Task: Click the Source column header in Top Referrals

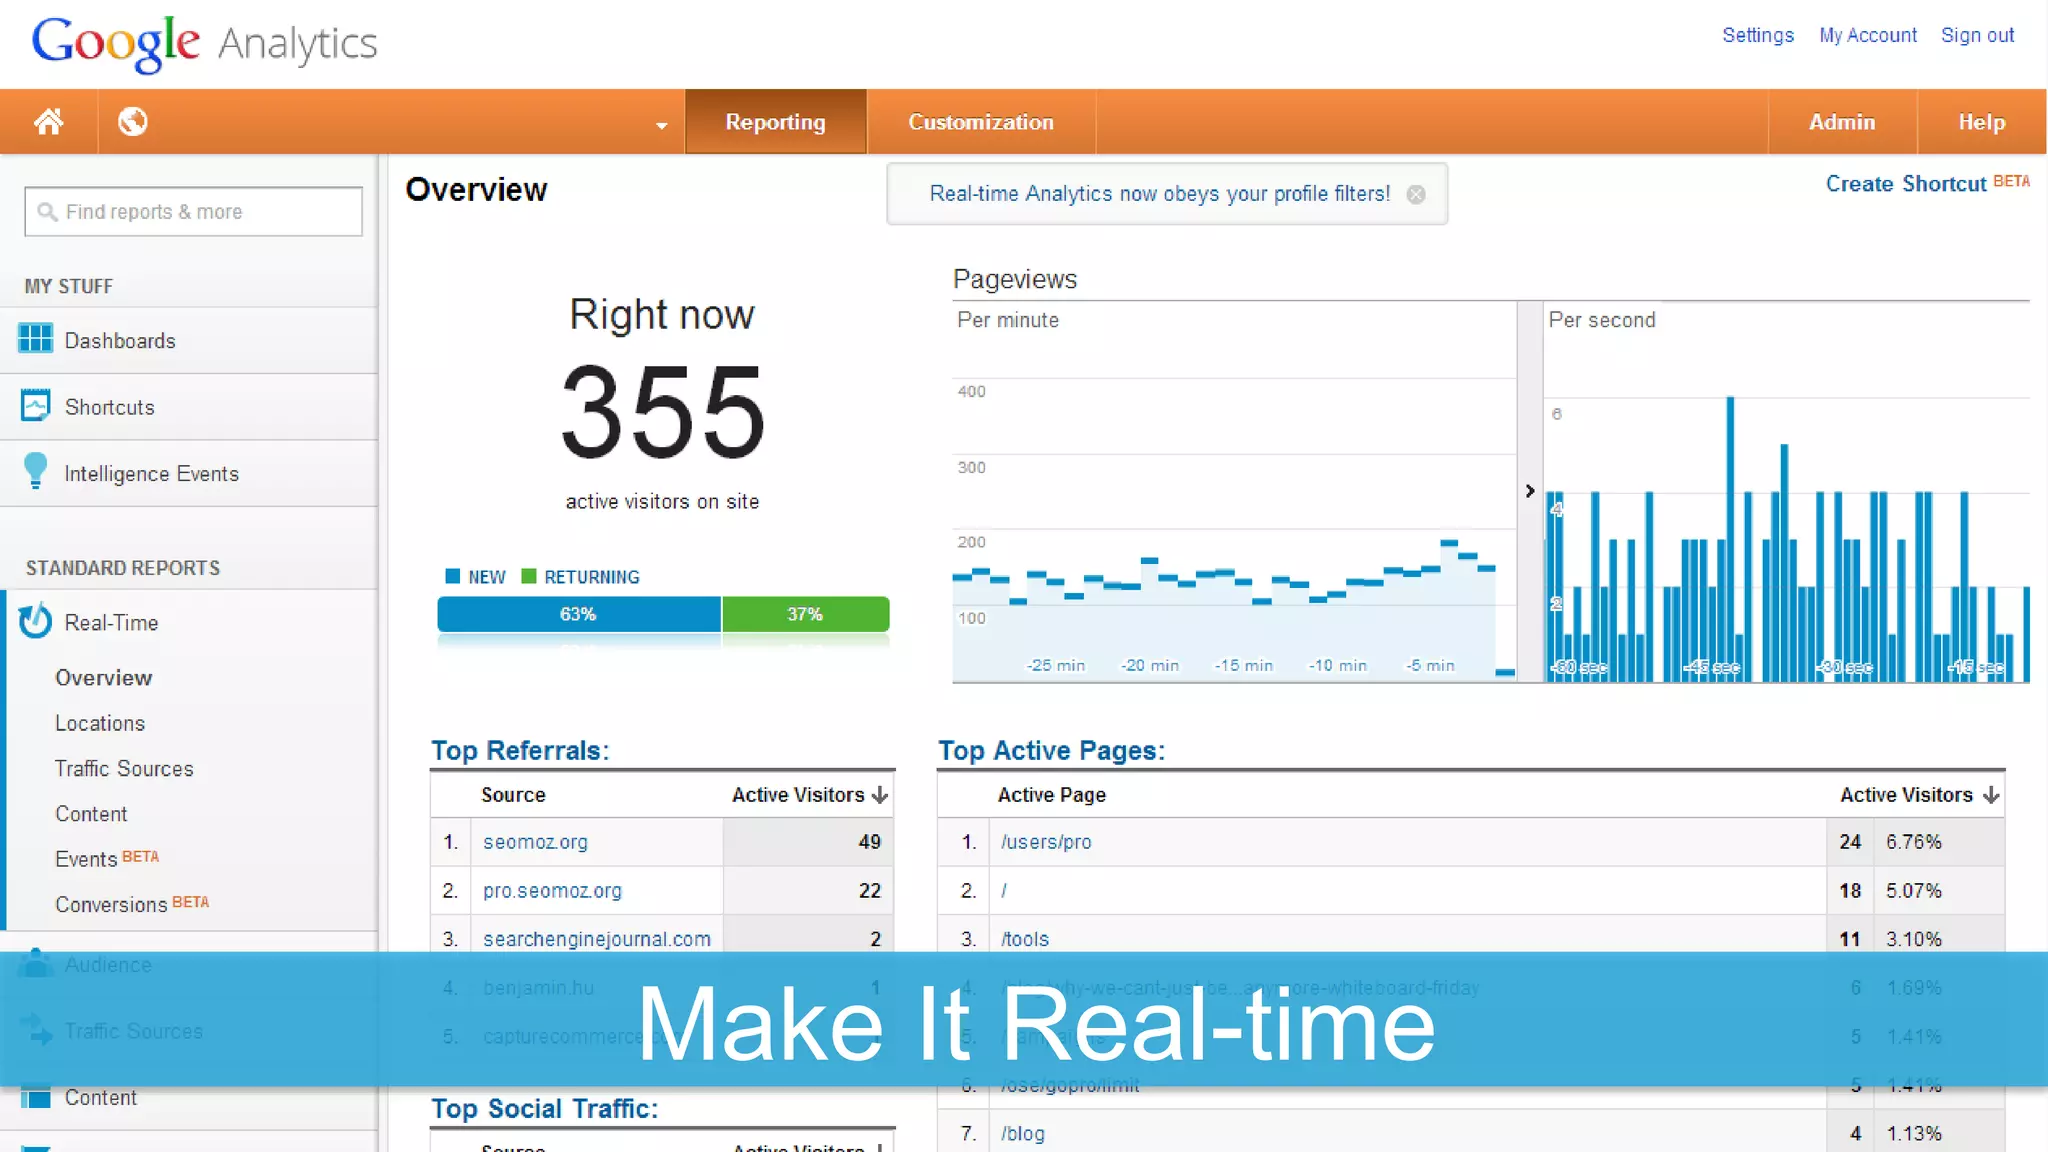Action: [x=513, y=795]
